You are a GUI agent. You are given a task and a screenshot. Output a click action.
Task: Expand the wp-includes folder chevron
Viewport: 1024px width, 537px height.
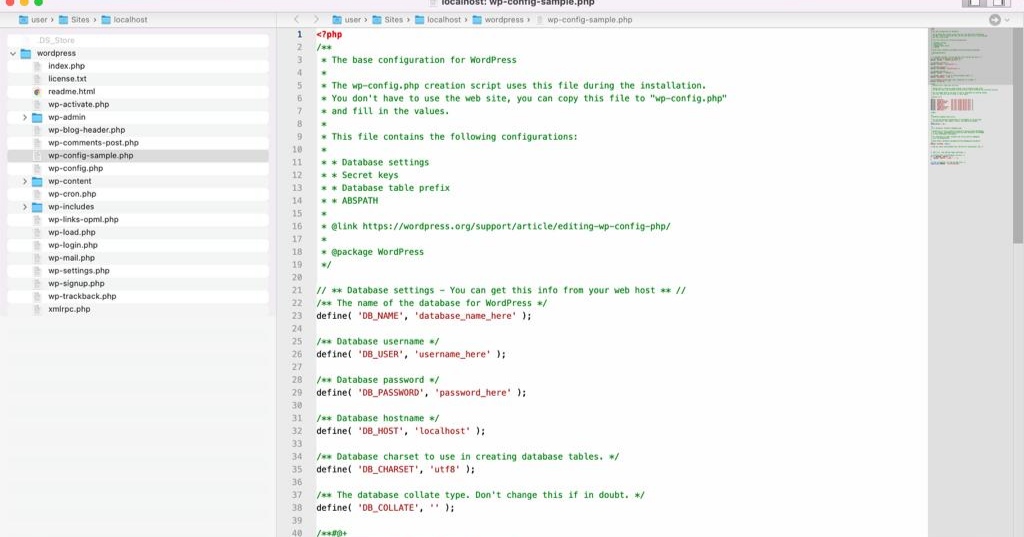[25, 207]
